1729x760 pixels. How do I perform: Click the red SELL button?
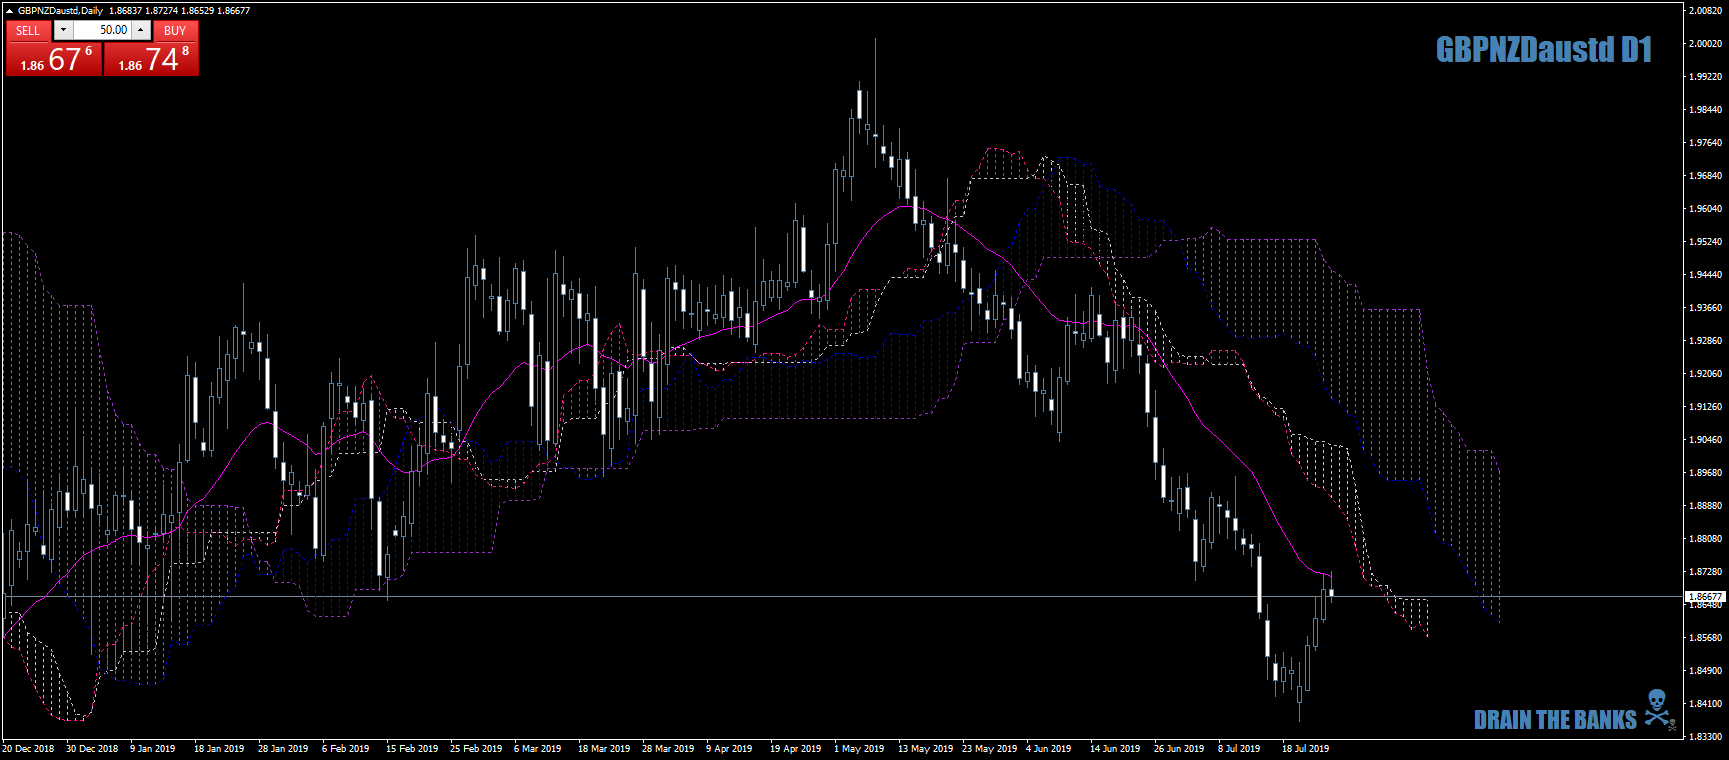[x=28, y=30]
